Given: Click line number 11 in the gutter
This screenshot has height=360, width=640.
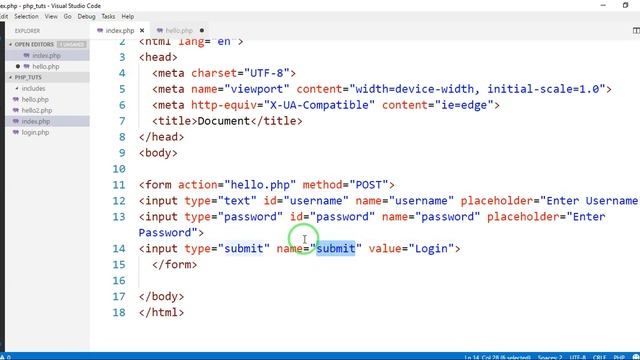Looking at the screenshot, I should point(119,185).
